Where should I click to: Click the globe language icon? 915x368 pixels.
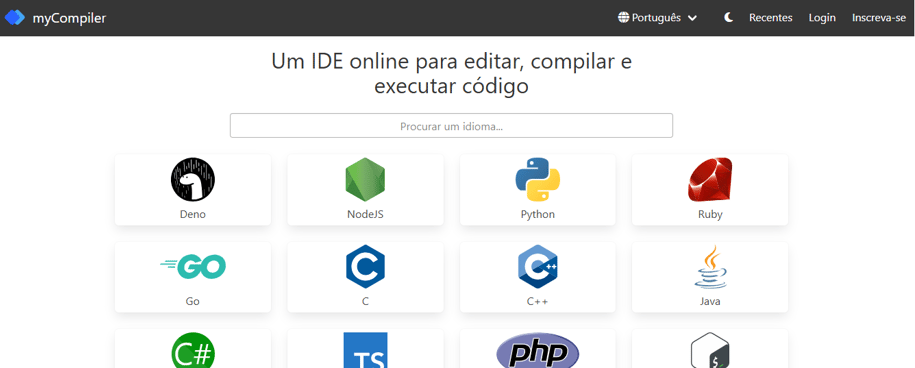[624, 17]
